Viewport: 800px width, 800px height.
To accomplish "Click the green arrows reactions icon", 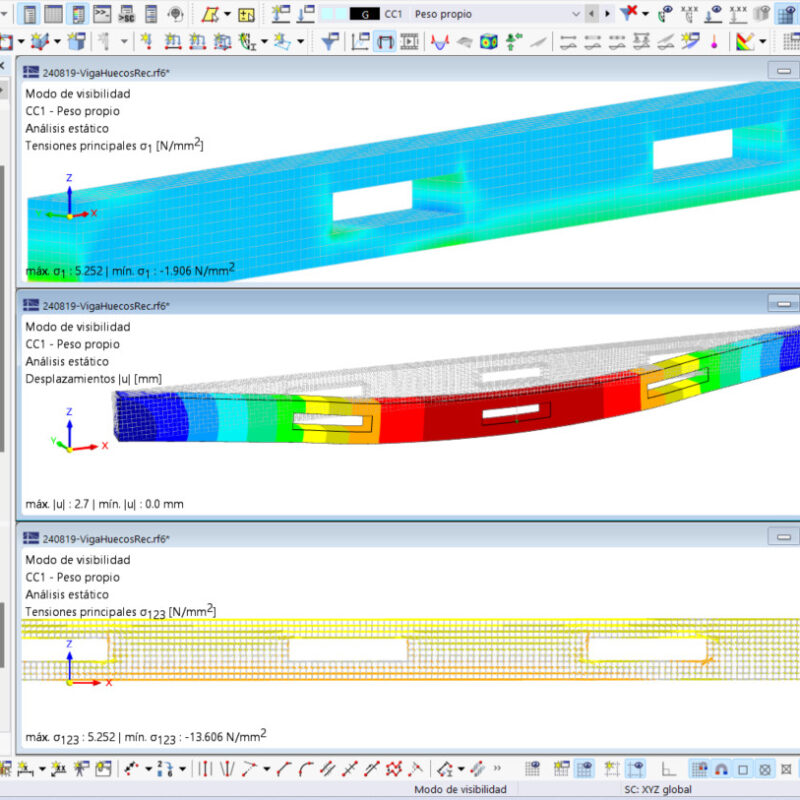I will click(x=514, y=41).
